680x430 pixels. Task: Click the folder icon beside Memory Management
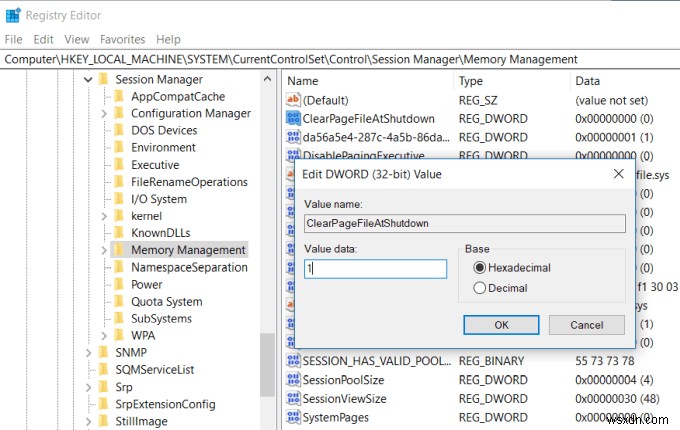[118, 250]
